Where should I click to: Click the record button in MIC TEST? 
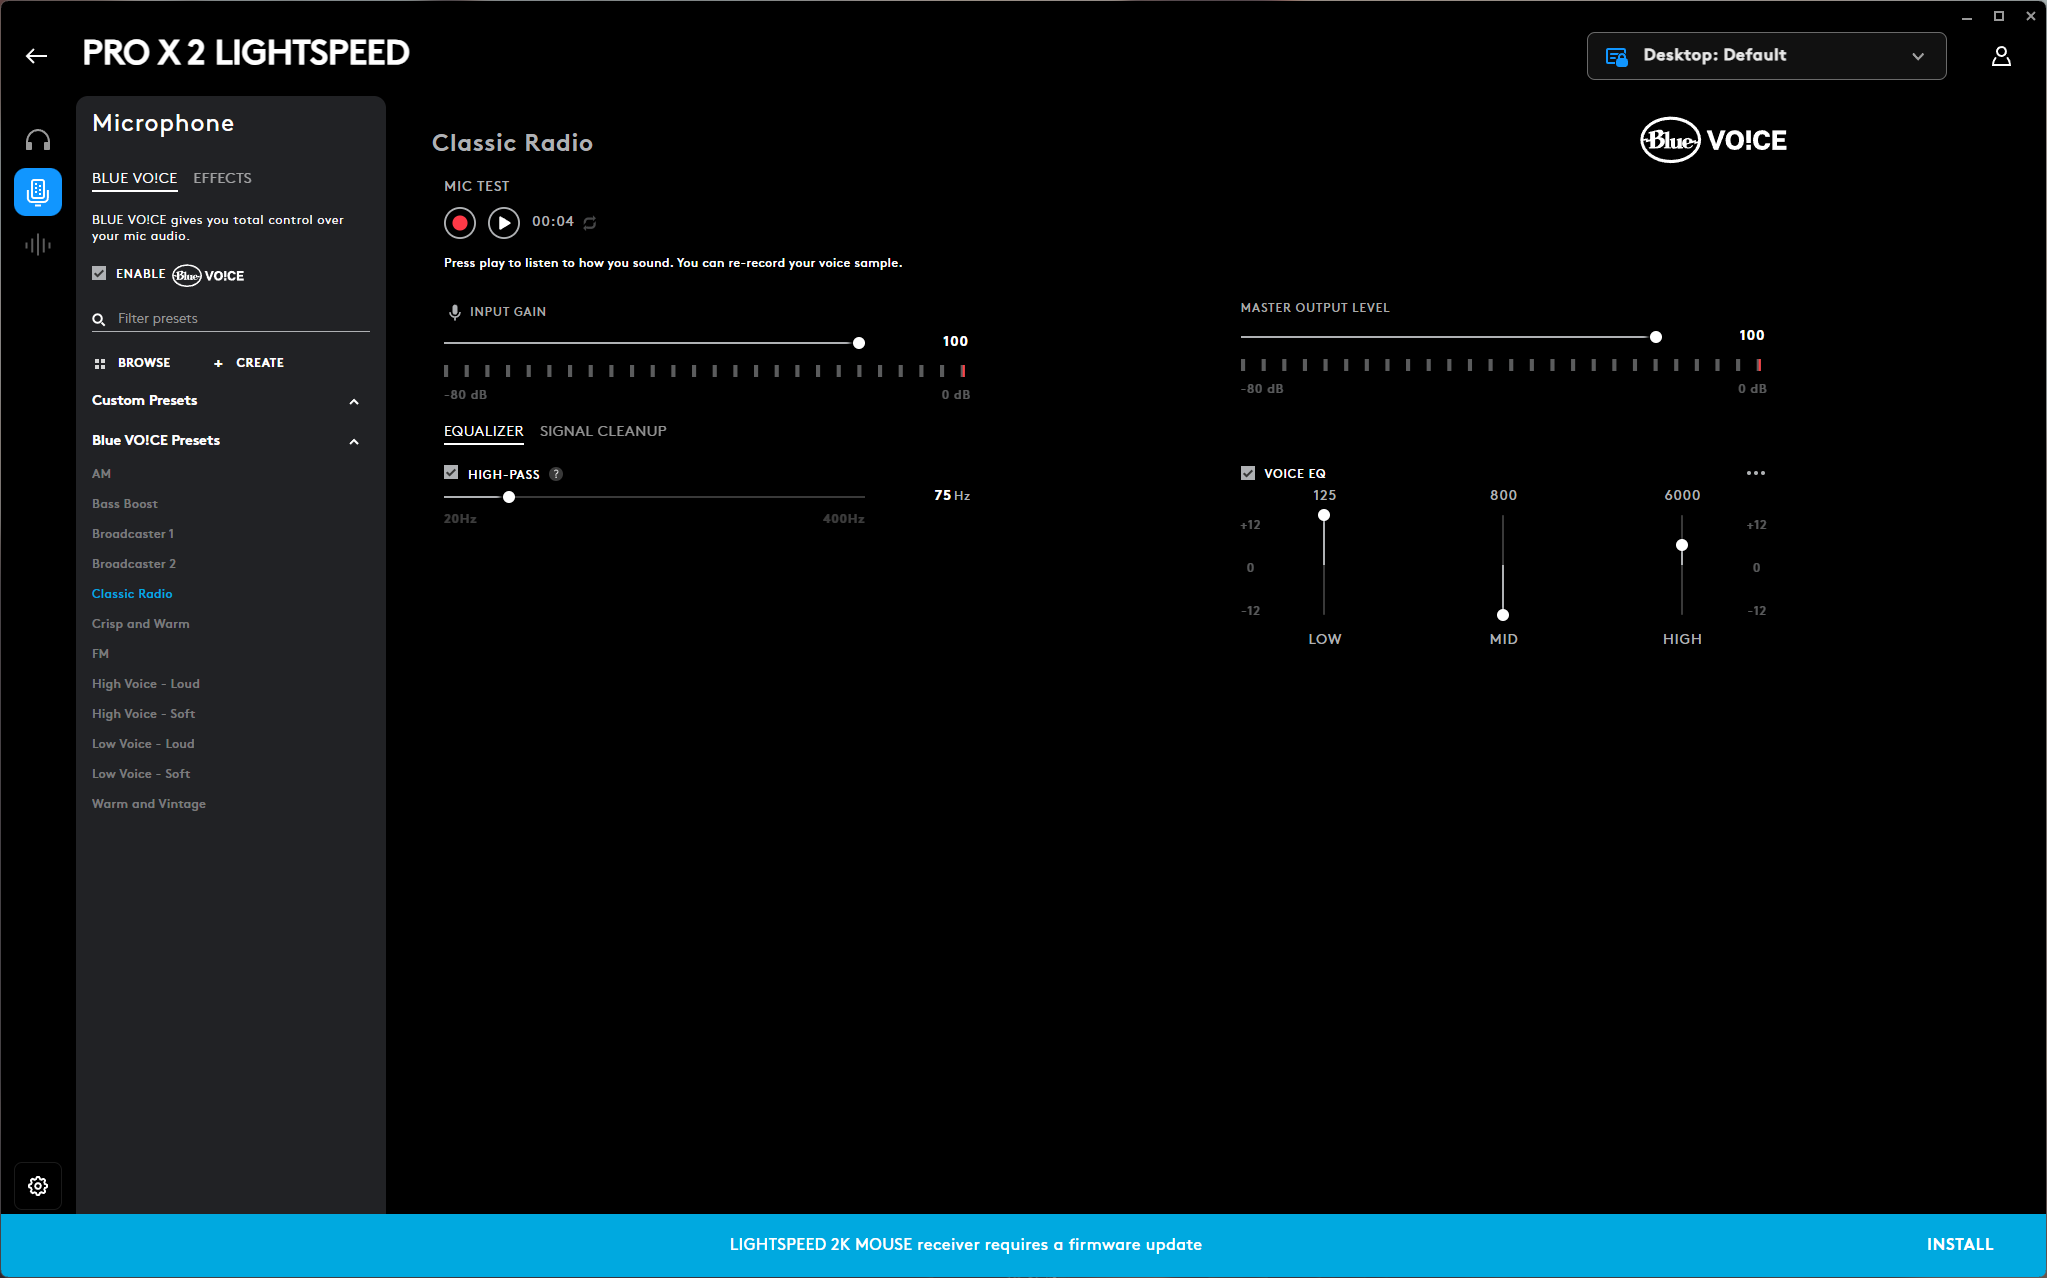coord(461,221)
